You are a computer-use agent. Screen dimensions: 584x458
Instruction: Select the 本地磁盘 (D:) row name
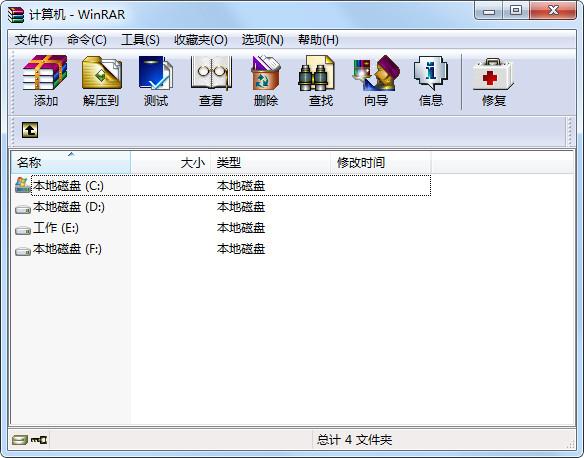coord(69,207)
